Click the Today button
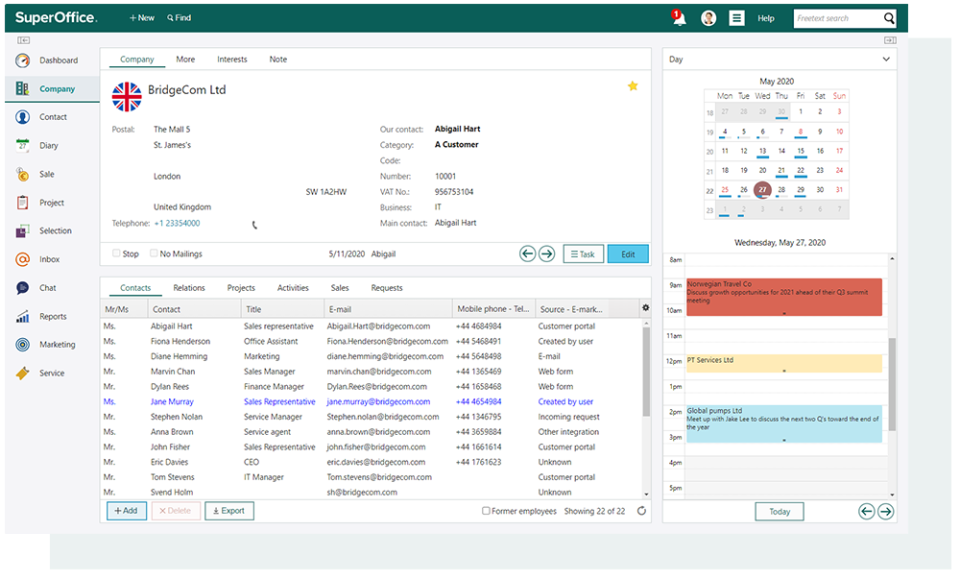This screenshot has width=960, height=579. (779, 512)
